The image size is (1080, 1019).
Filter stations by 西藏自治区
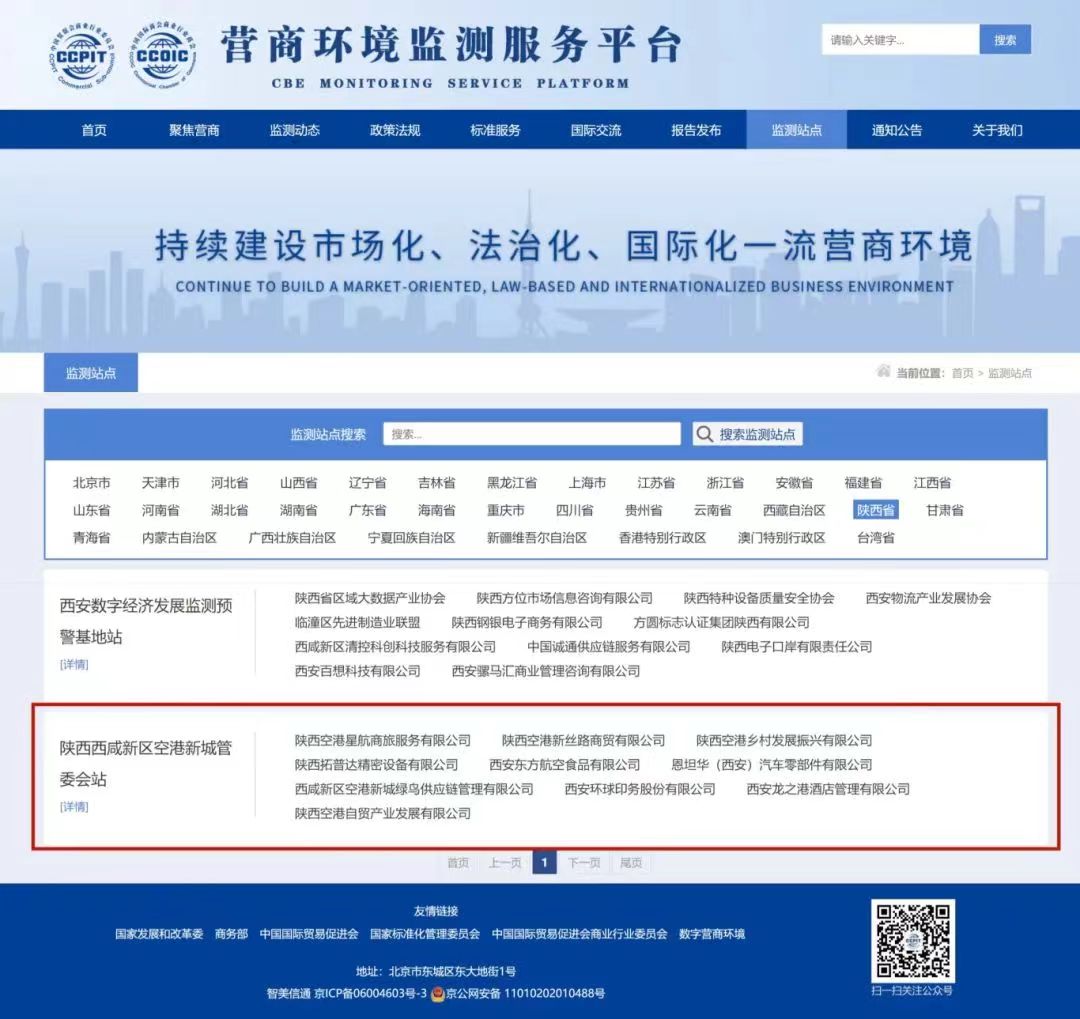click(794, 511)
